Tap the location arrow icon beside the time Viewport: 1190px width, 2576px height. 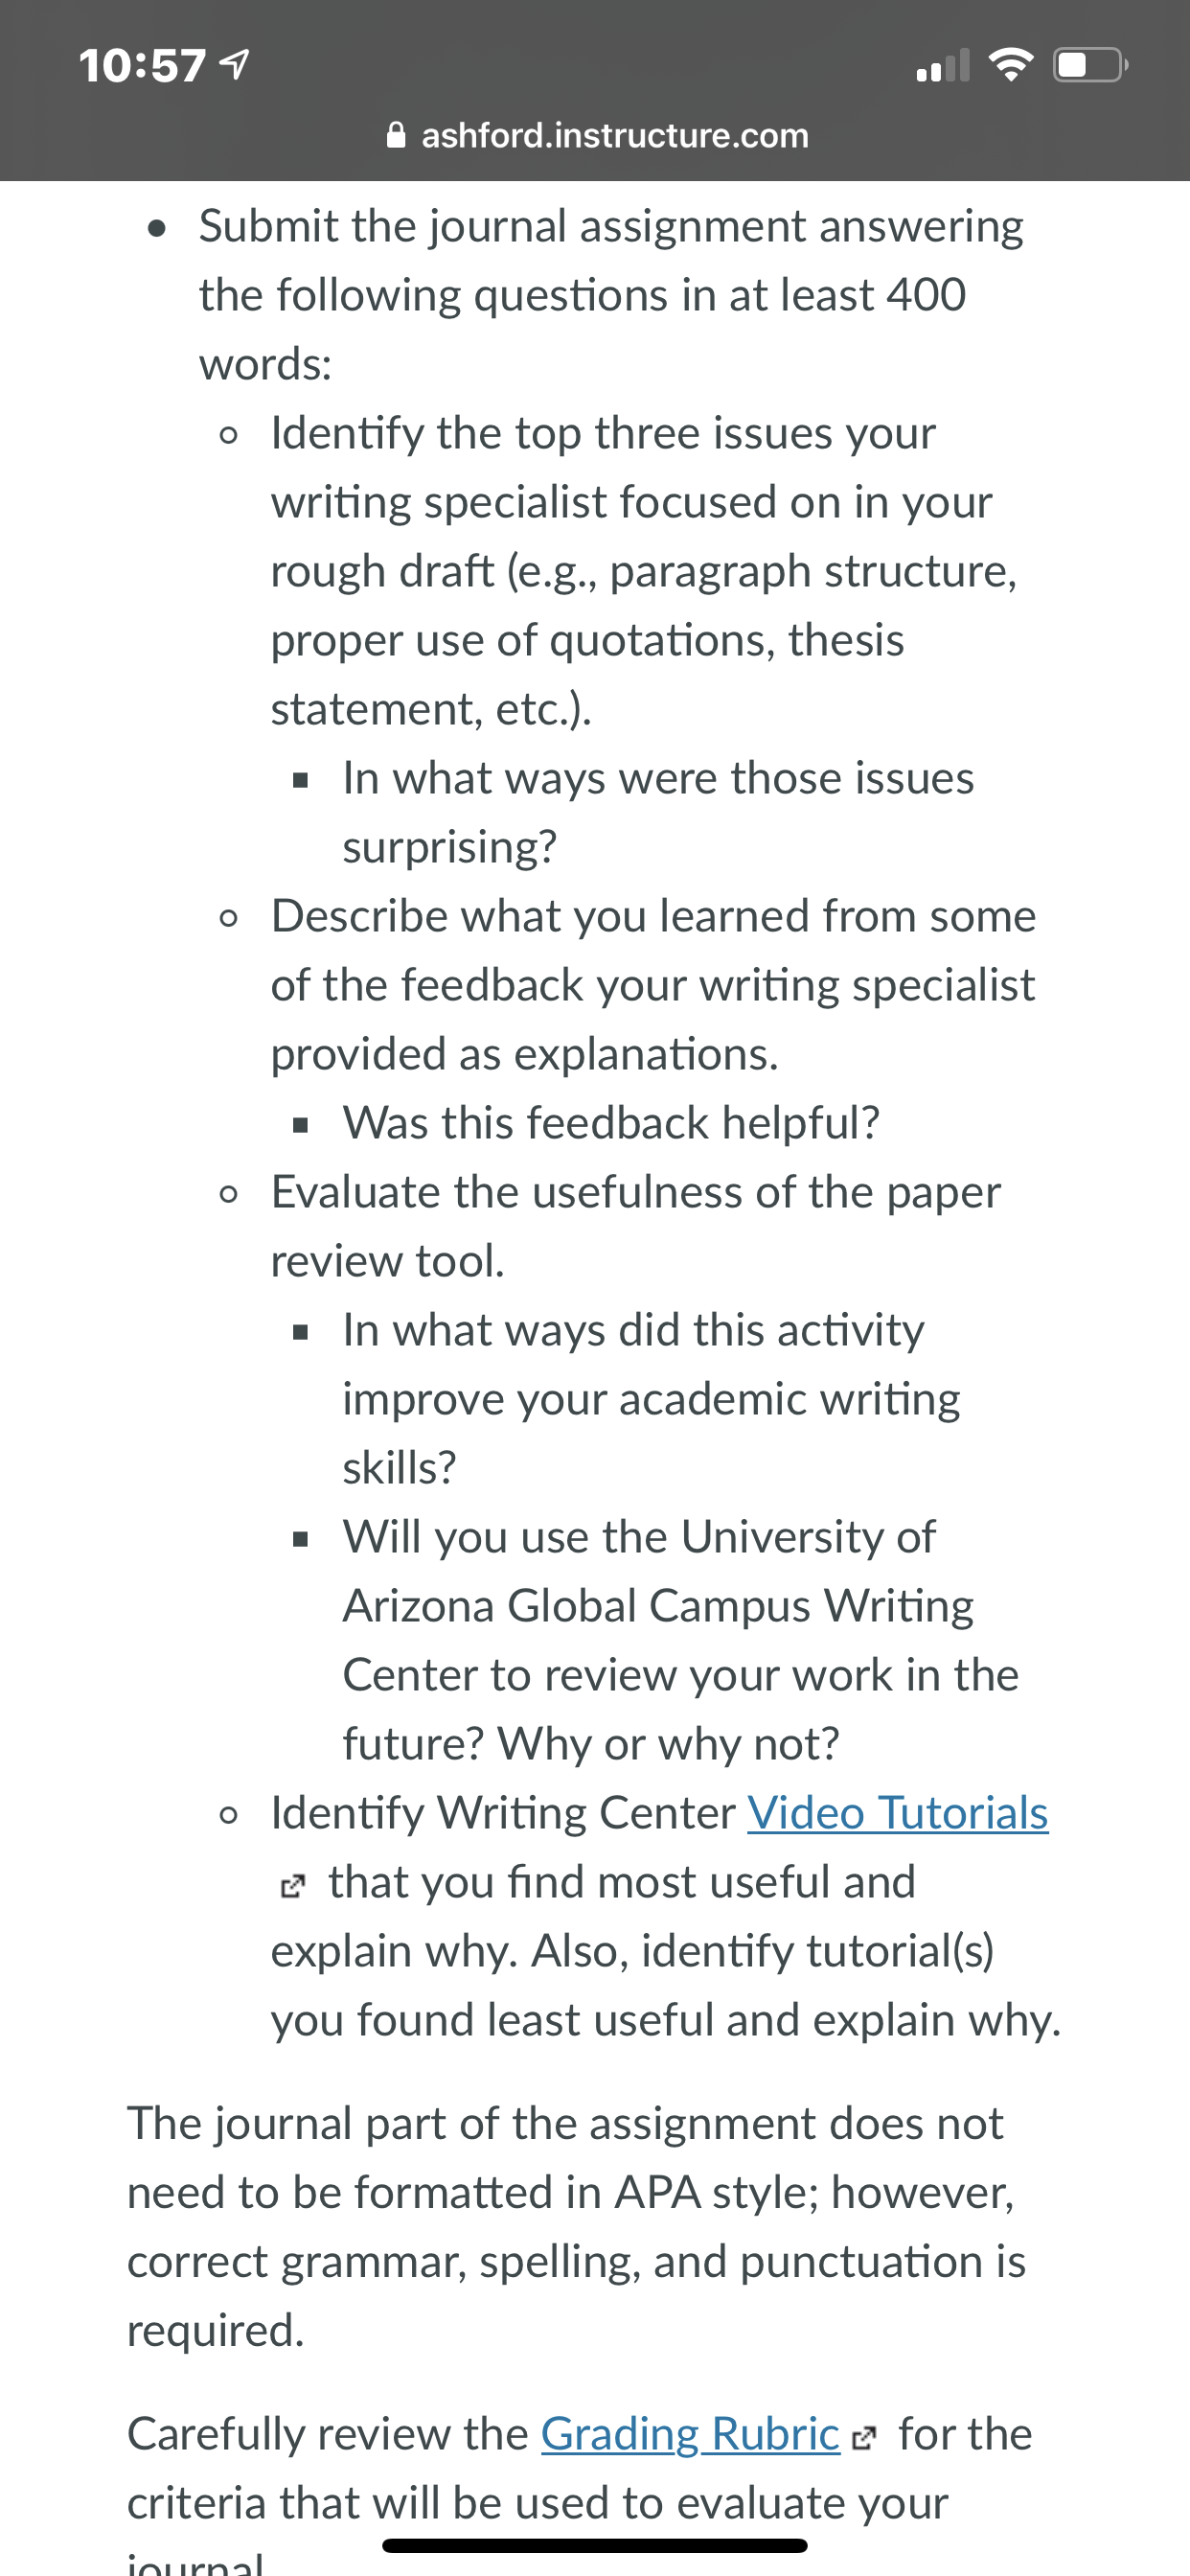[234, 66]
